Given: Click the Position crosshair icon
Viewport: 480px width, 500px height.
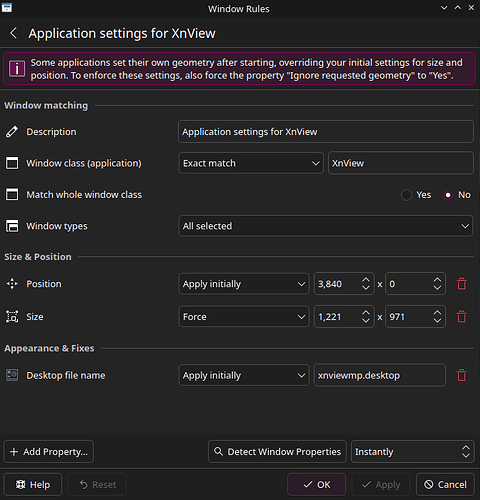Looking at the screenshot, I should (x=12, y=284).
